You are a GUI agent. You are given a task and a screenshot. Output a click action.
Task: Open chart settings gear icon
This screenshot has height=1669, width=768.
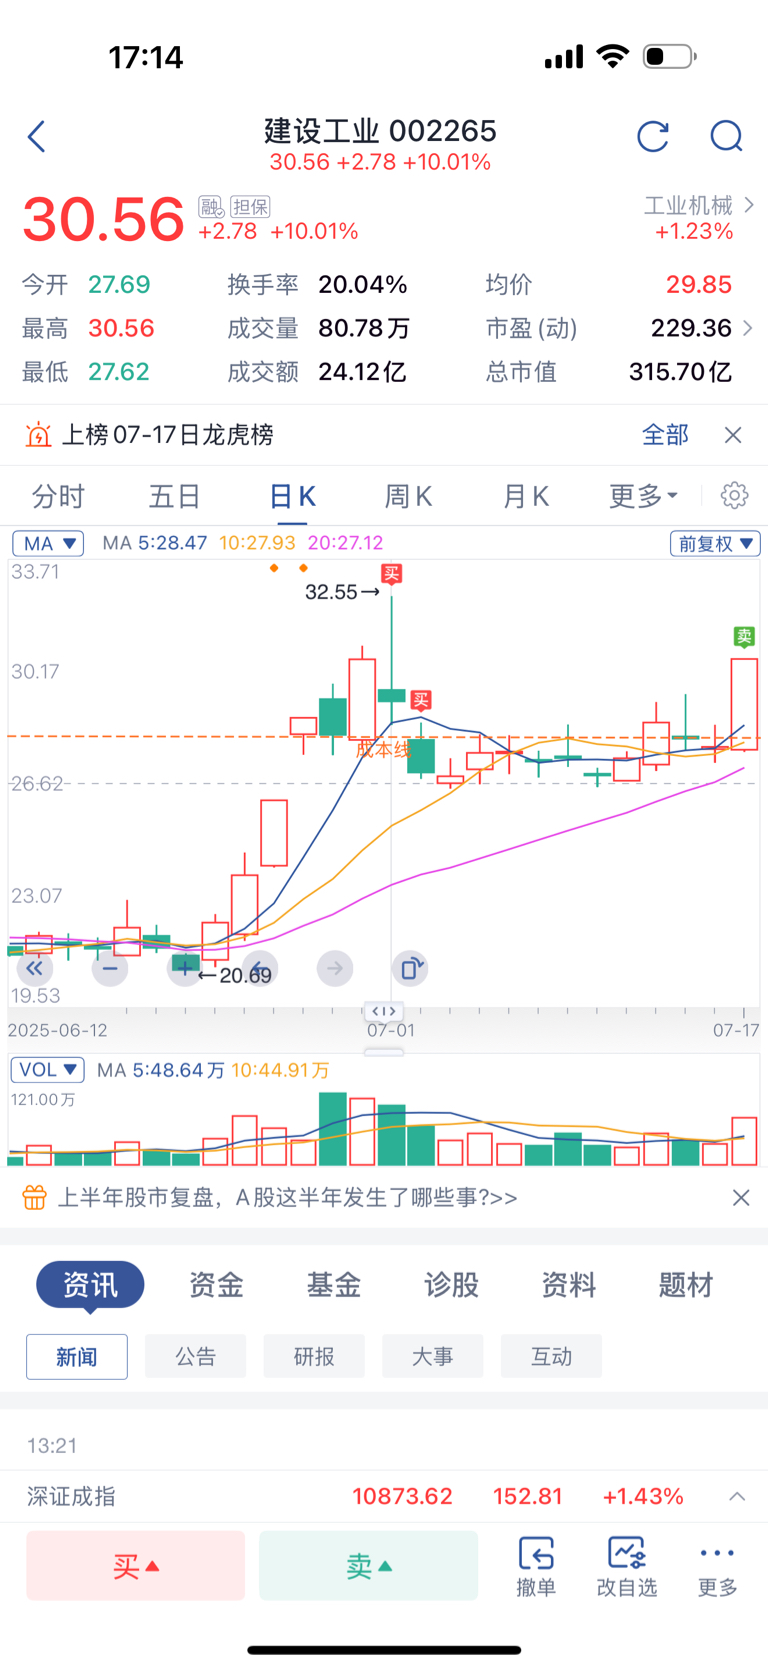point(735,495)
